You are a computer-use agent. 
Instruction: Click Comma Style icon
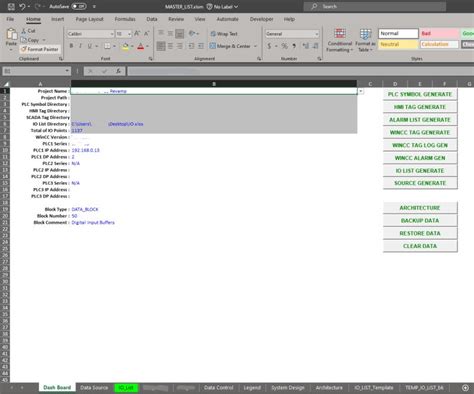294,46
